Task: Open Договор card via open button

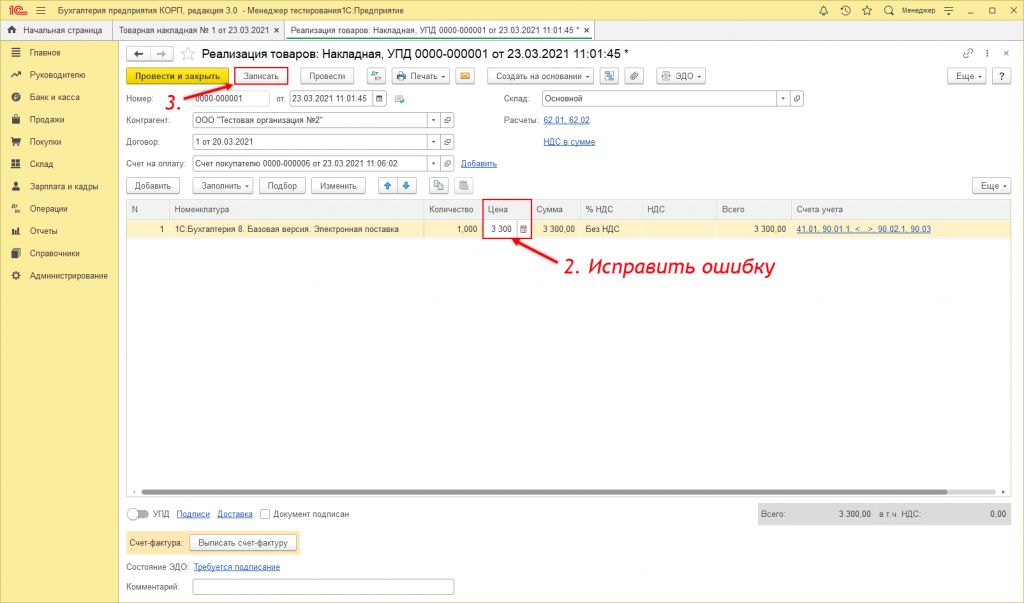Action: (x=447, y=142)
